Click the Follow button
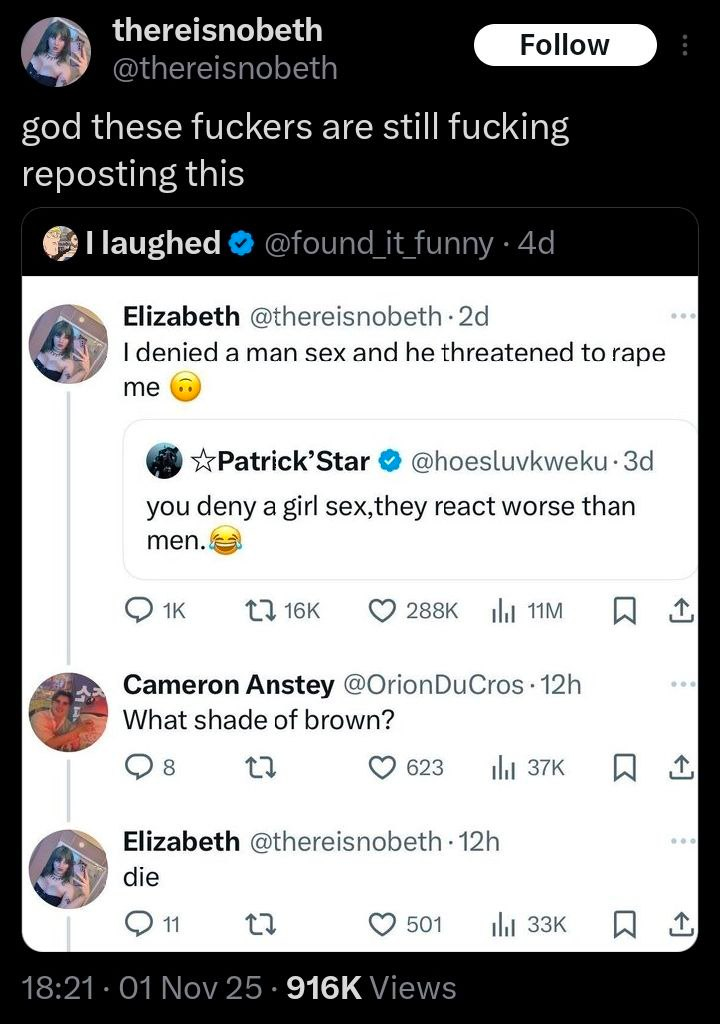Image resolution: width=720 pixels, height=1024 pixels. pyautogui.click(x=564, y=45)
